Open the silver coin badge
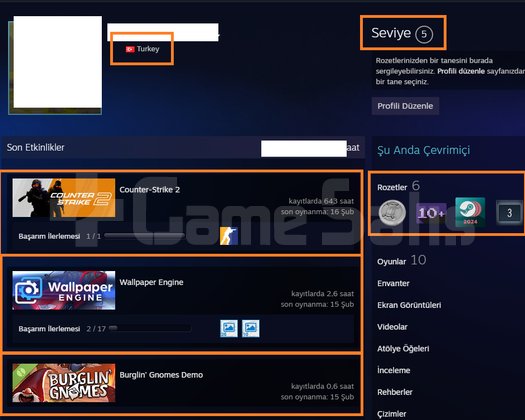Viewport: 525px width, 420px height. 392,212
